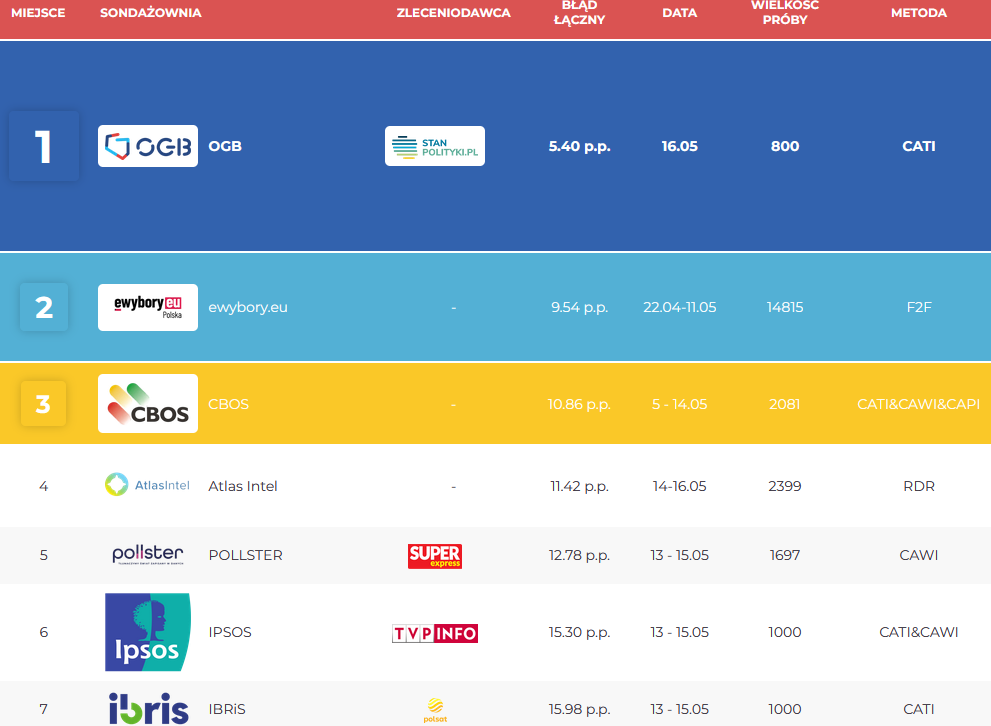Click the OGB pollster logo

pyautogui.click(x=148, y=146)
